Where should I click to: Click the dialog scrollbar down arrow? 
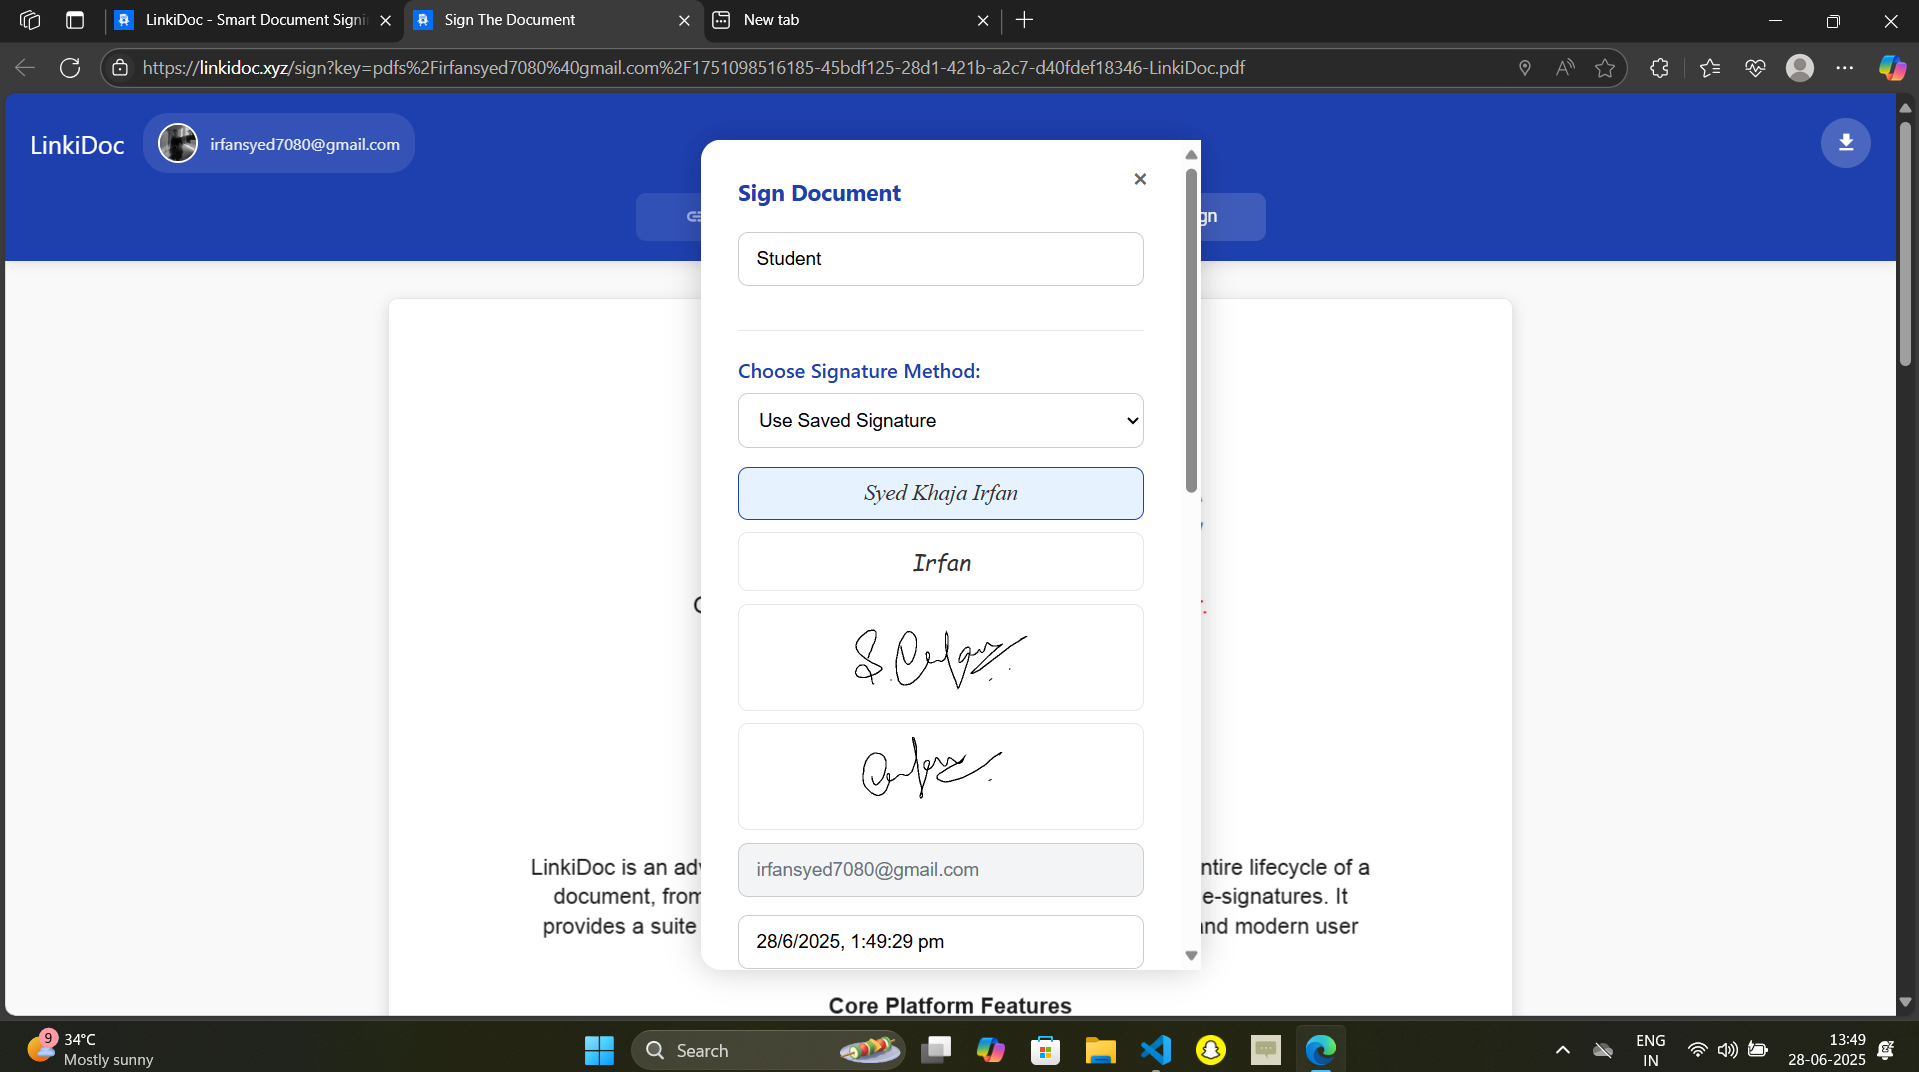point(1191,955)
